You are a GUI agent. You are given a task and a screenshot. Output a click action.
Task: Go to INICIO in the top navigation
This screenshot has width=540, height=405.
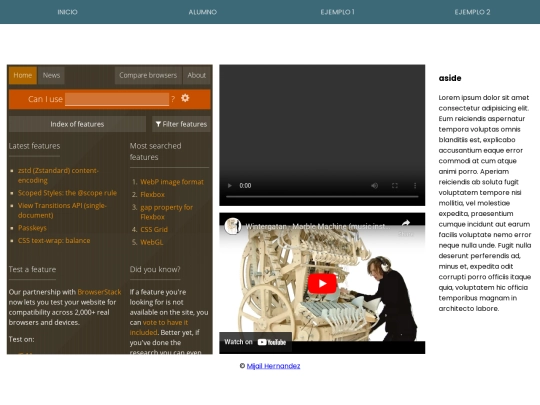pyautogui.click(x=68, y=12)
